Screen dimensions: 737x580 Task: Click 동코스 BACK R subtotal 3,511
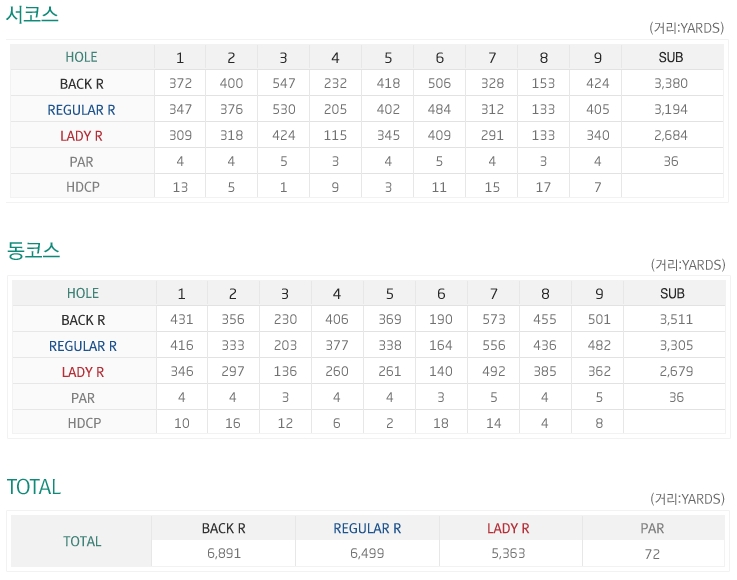pos(676,319)
